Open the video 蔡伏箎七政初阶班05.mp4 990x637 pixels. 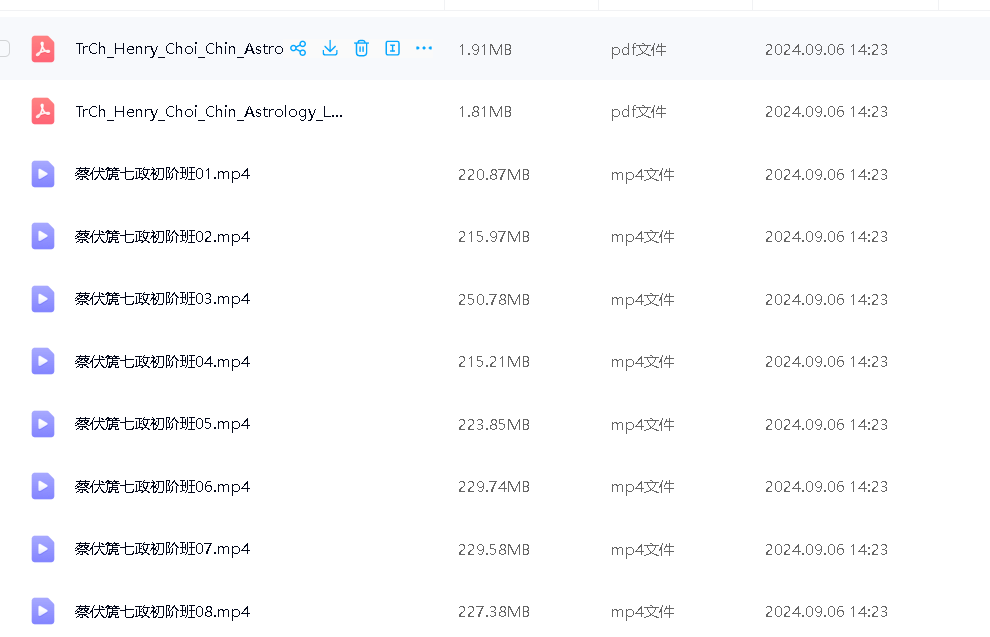pyautogui.click(x=162, y=424)
